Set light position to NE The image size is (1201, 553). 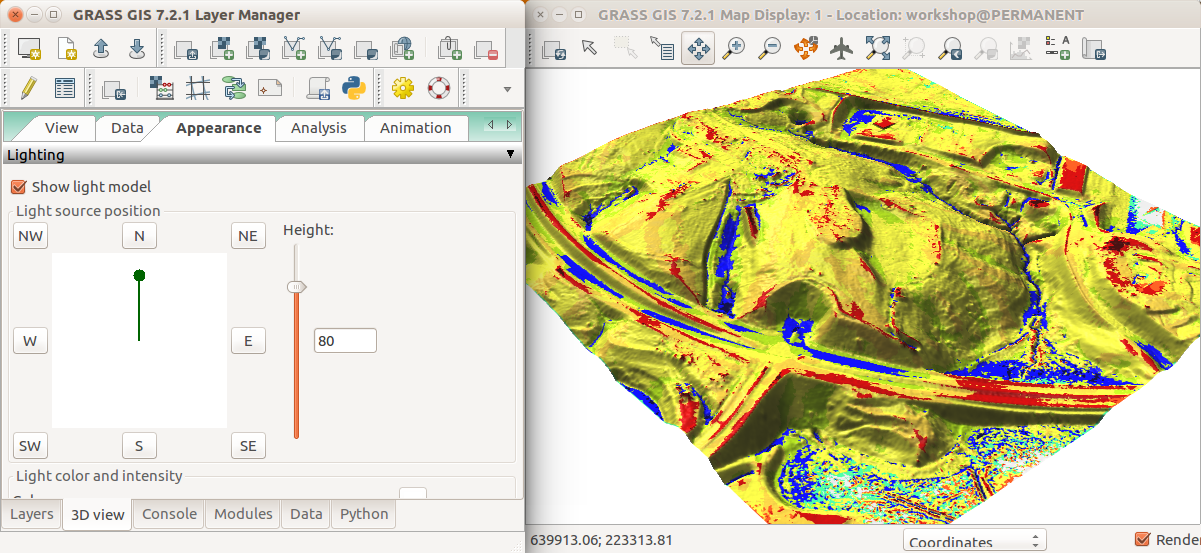point(248,236)
